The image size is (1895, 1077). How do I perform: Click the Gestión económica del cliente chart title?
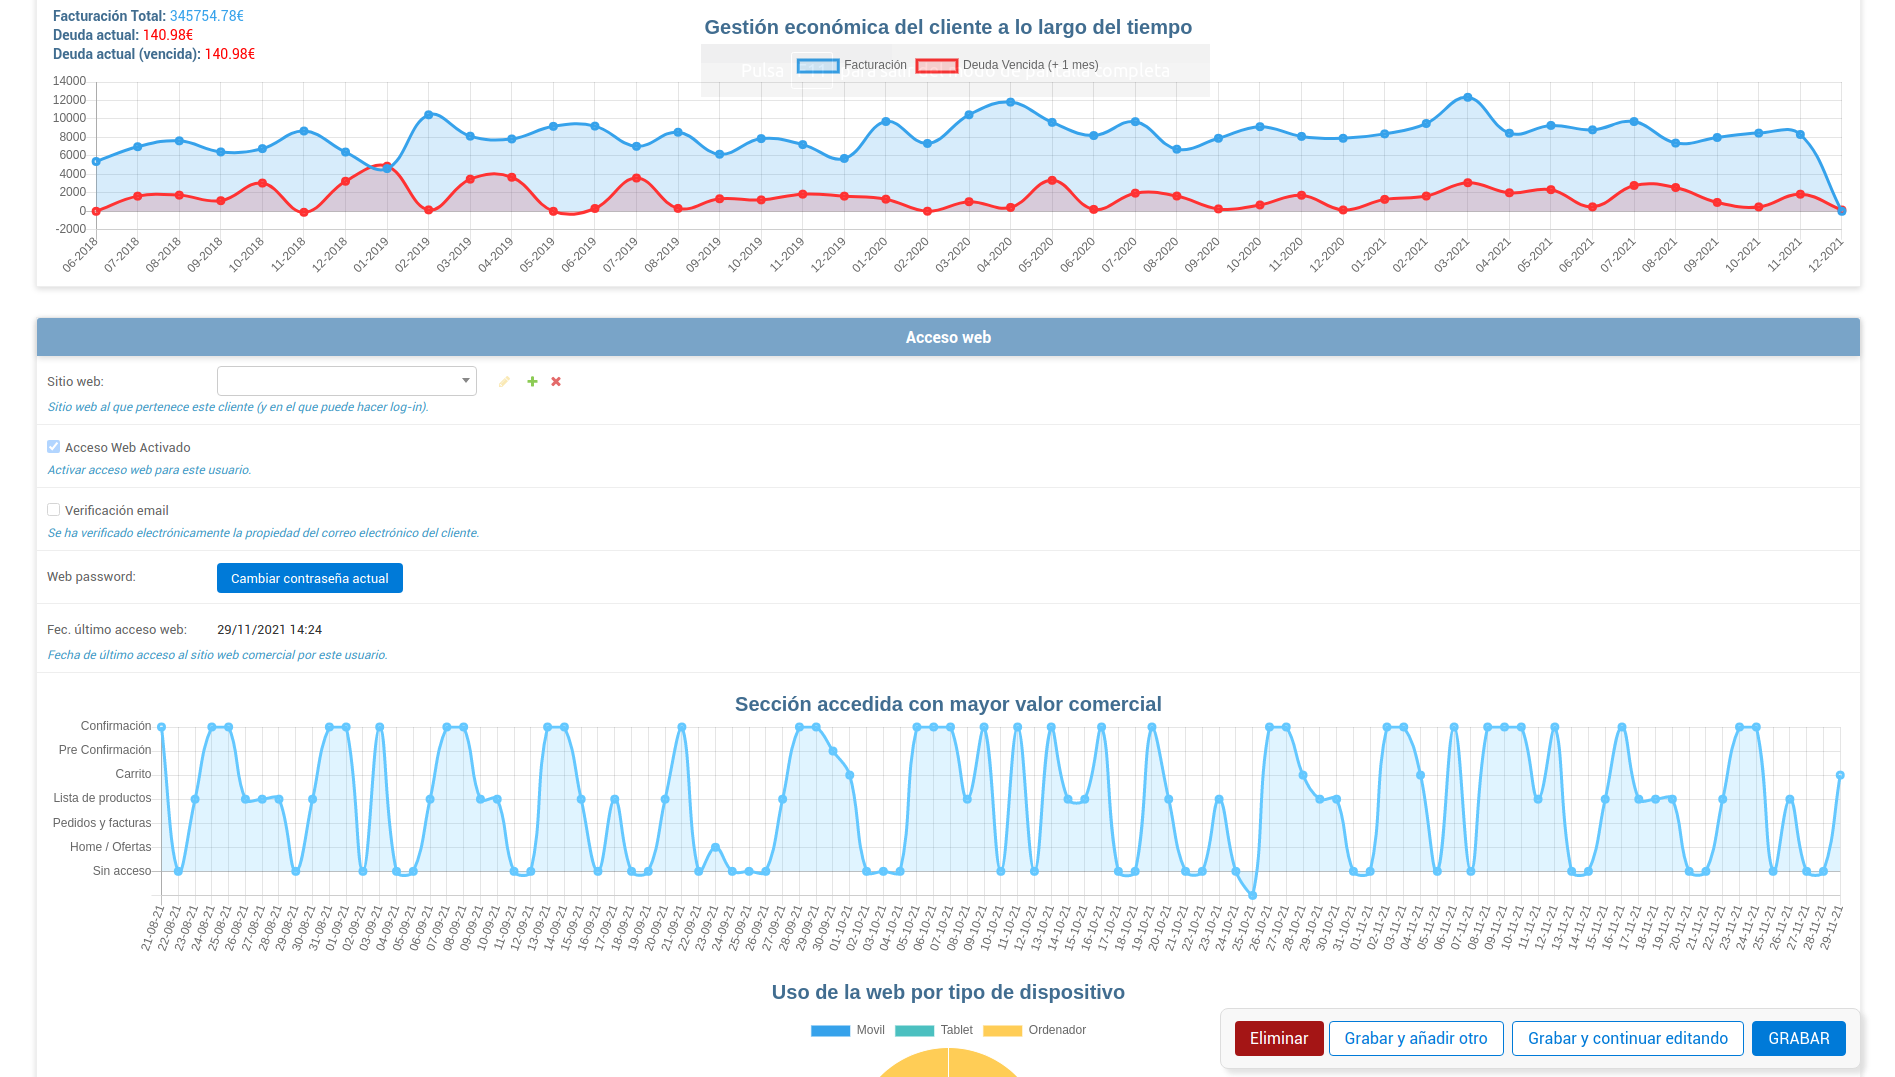point(948,27)
